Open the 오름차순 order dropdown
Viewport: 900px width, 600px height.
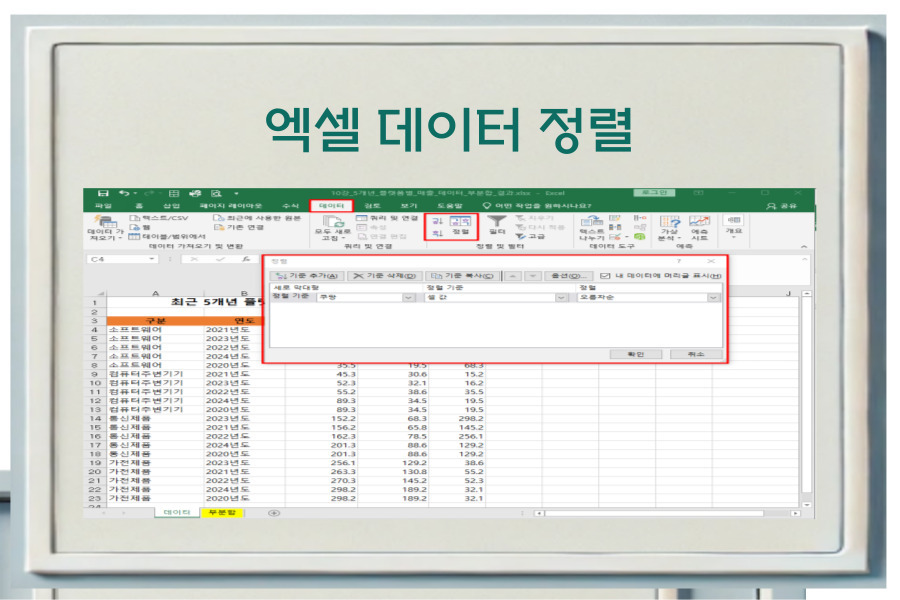713,297
